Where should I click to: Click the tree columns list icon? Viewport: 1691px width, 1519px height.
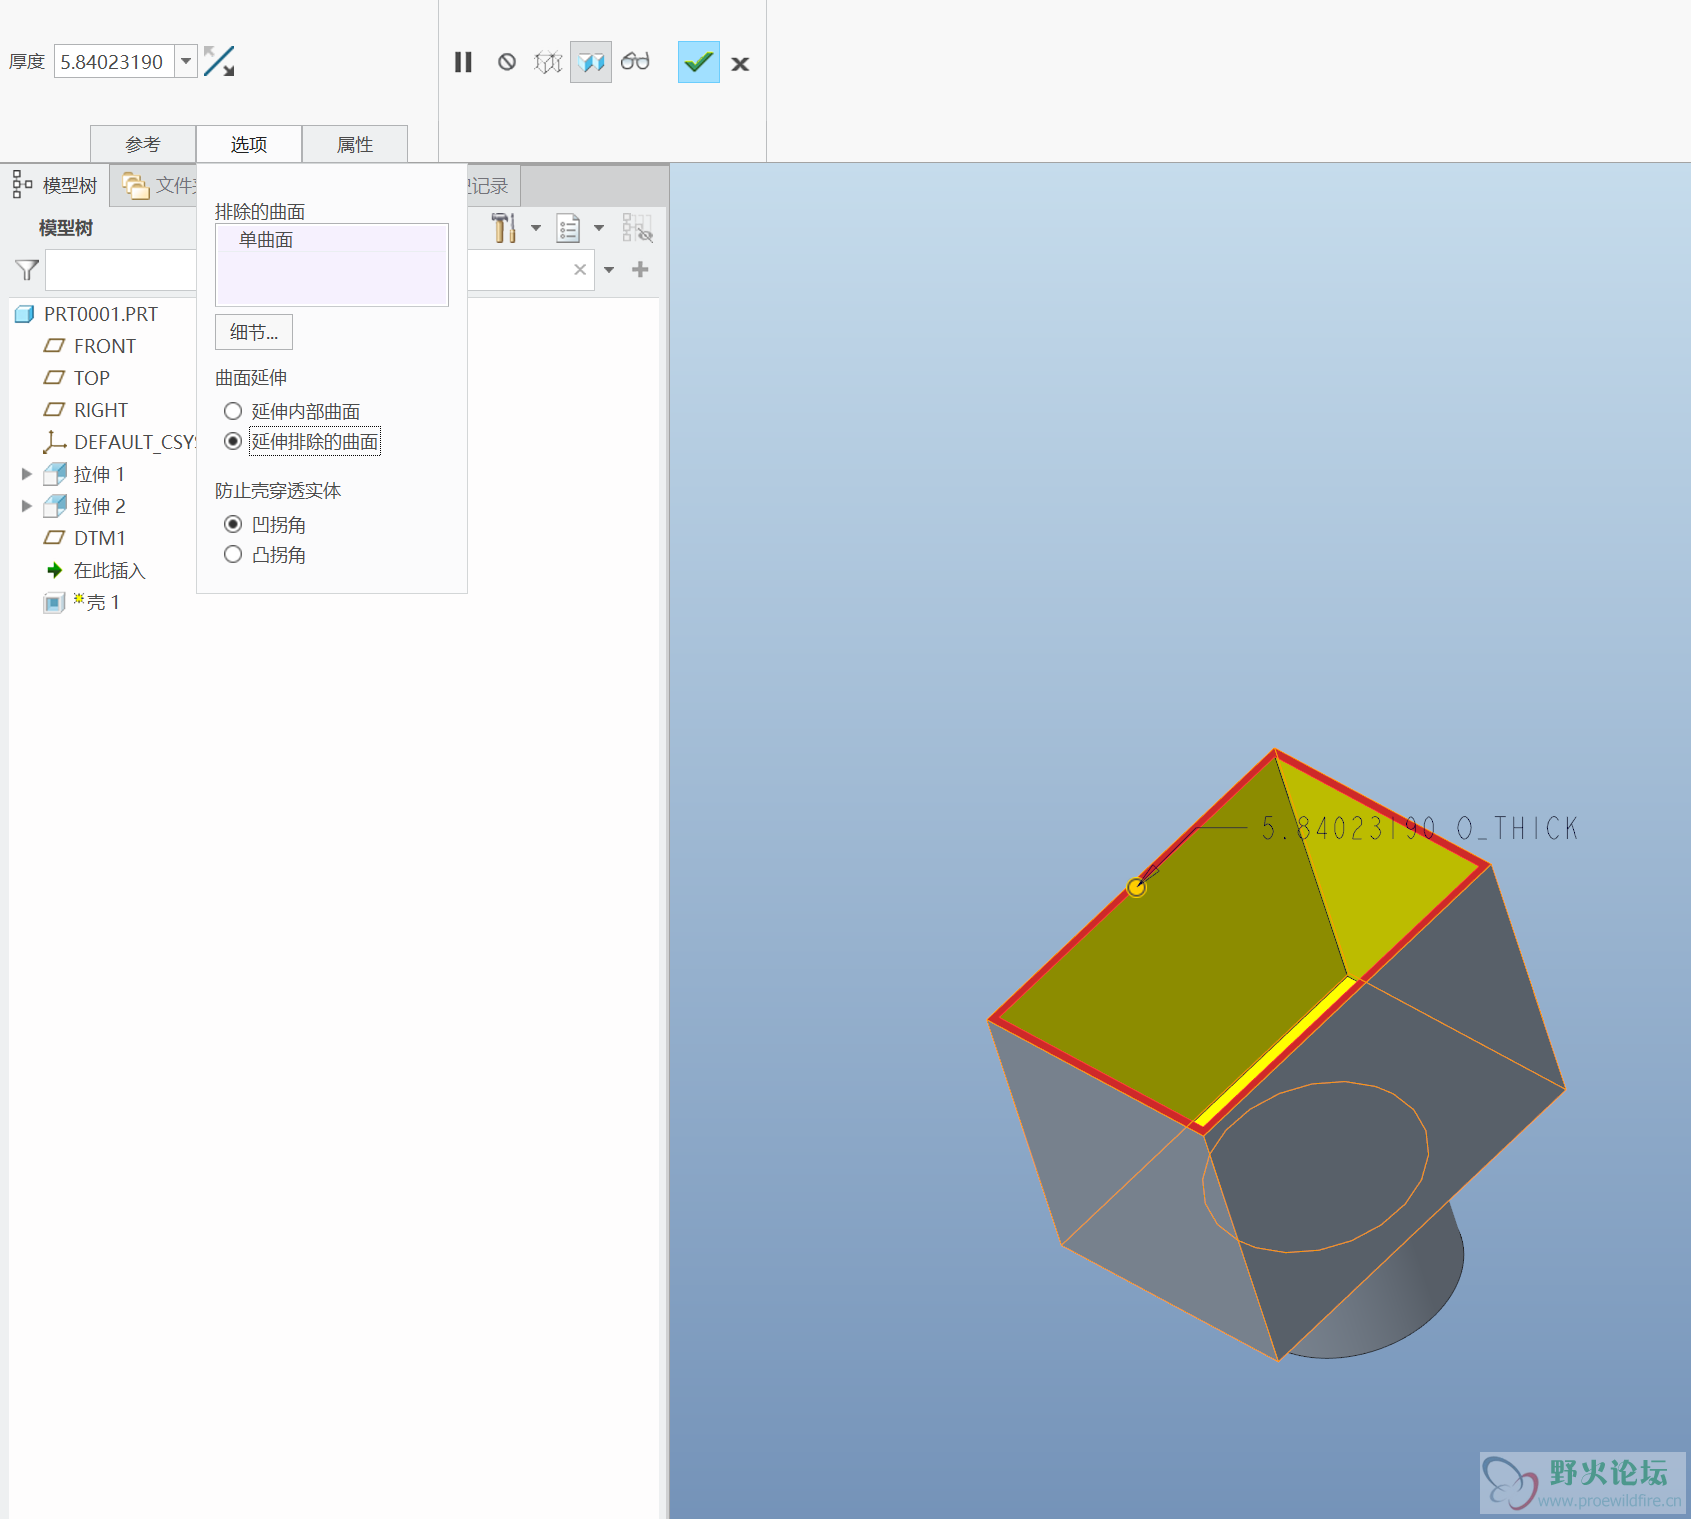click(x=568, y=228)
